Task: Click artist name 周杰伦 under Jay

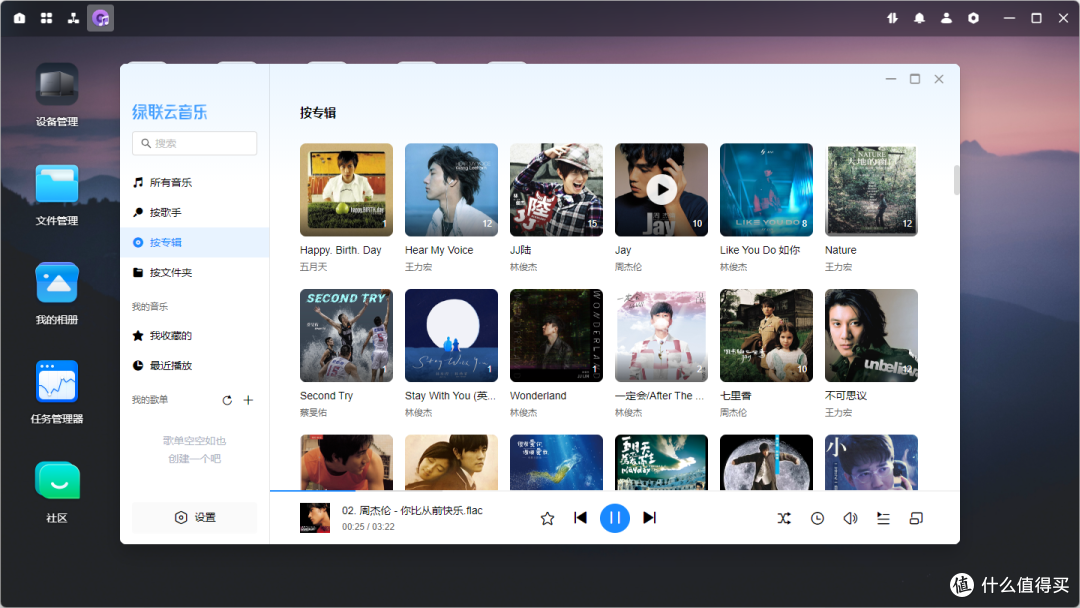Action: [628, 267]
